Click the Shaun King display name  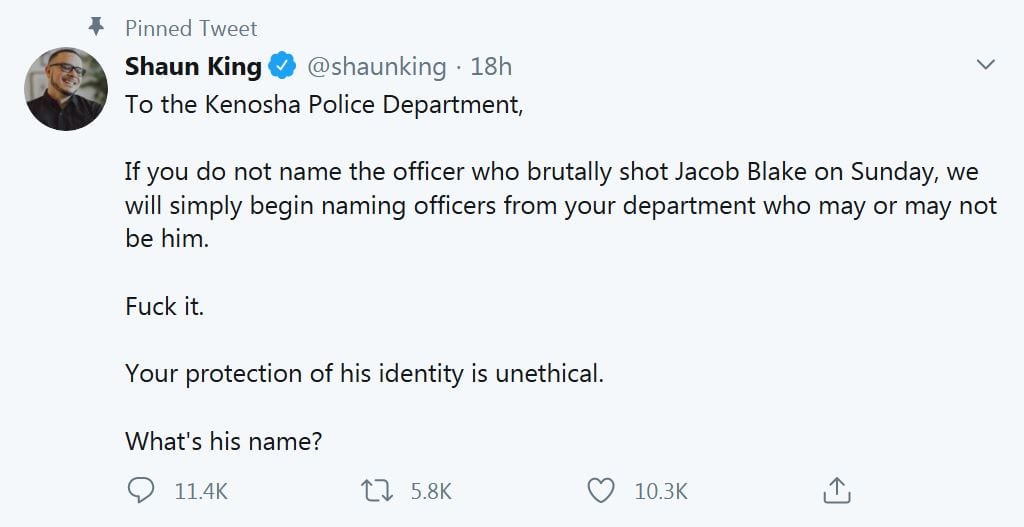pos(193,67)
